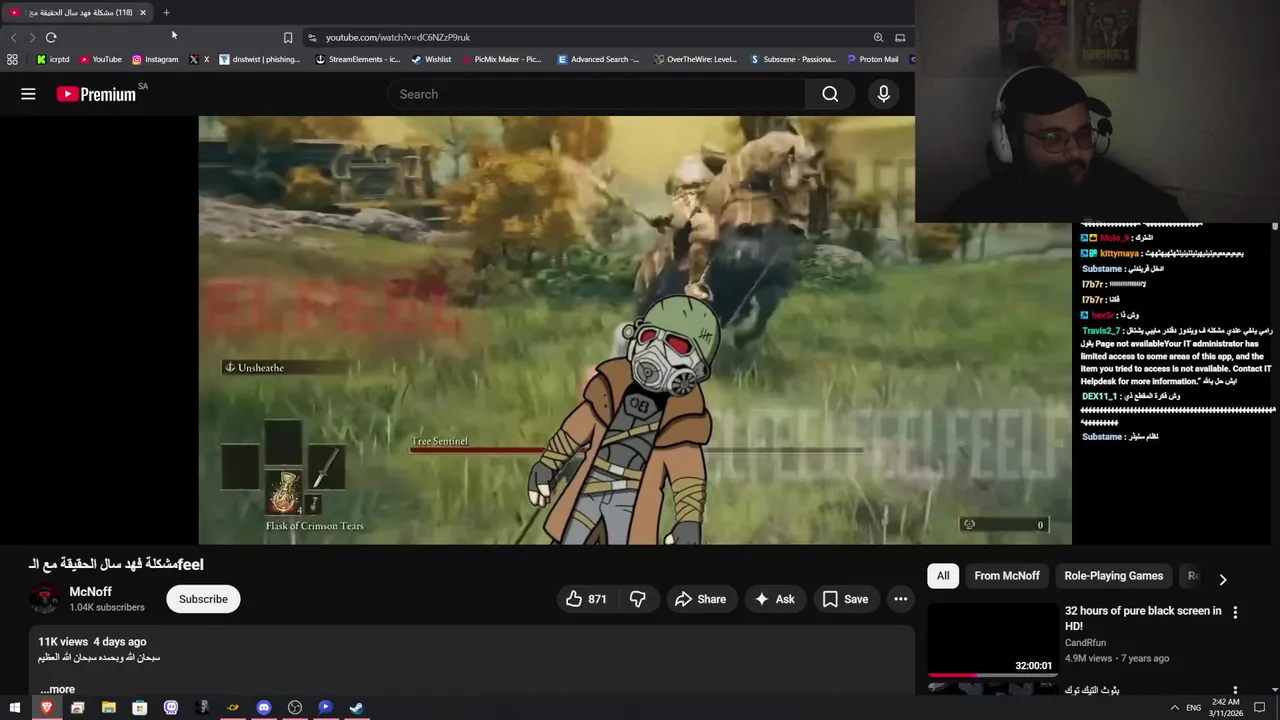Screen dimensions: 1280x720
Task: Open Discord from the taskbar
Action: point(264,708)
